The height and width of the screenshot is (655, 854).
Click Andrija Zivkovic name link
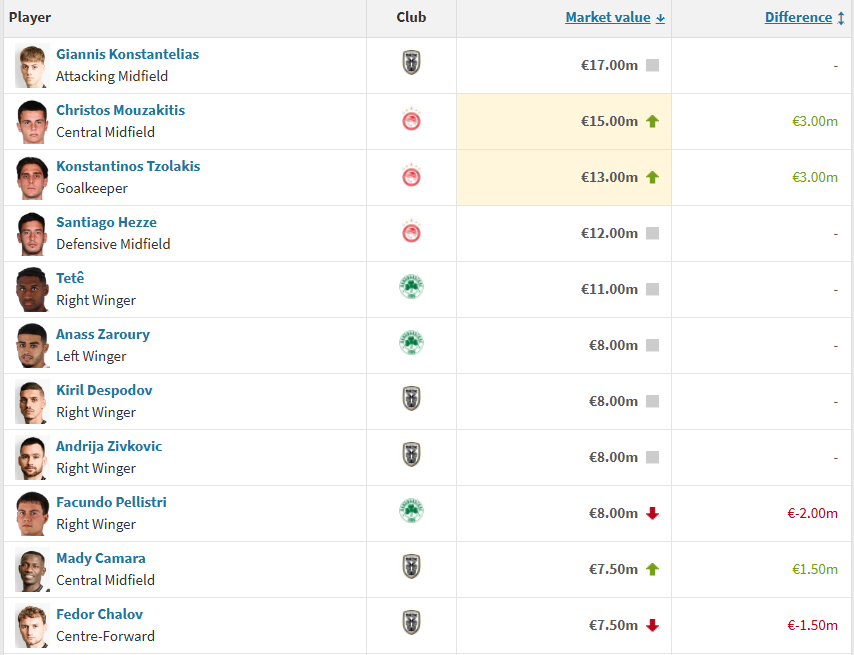tap(109, 446)
